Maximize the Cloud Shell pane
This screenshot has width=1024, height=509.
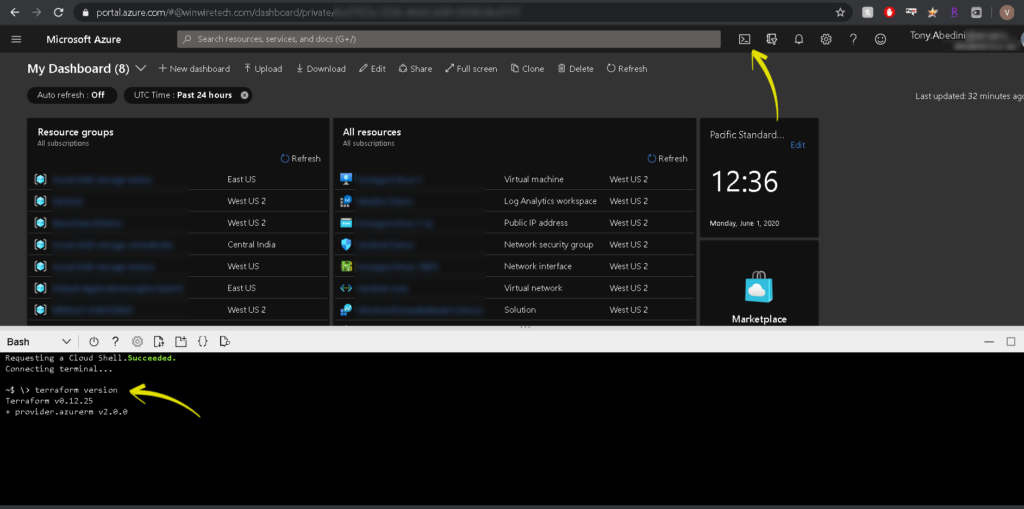1011,342
